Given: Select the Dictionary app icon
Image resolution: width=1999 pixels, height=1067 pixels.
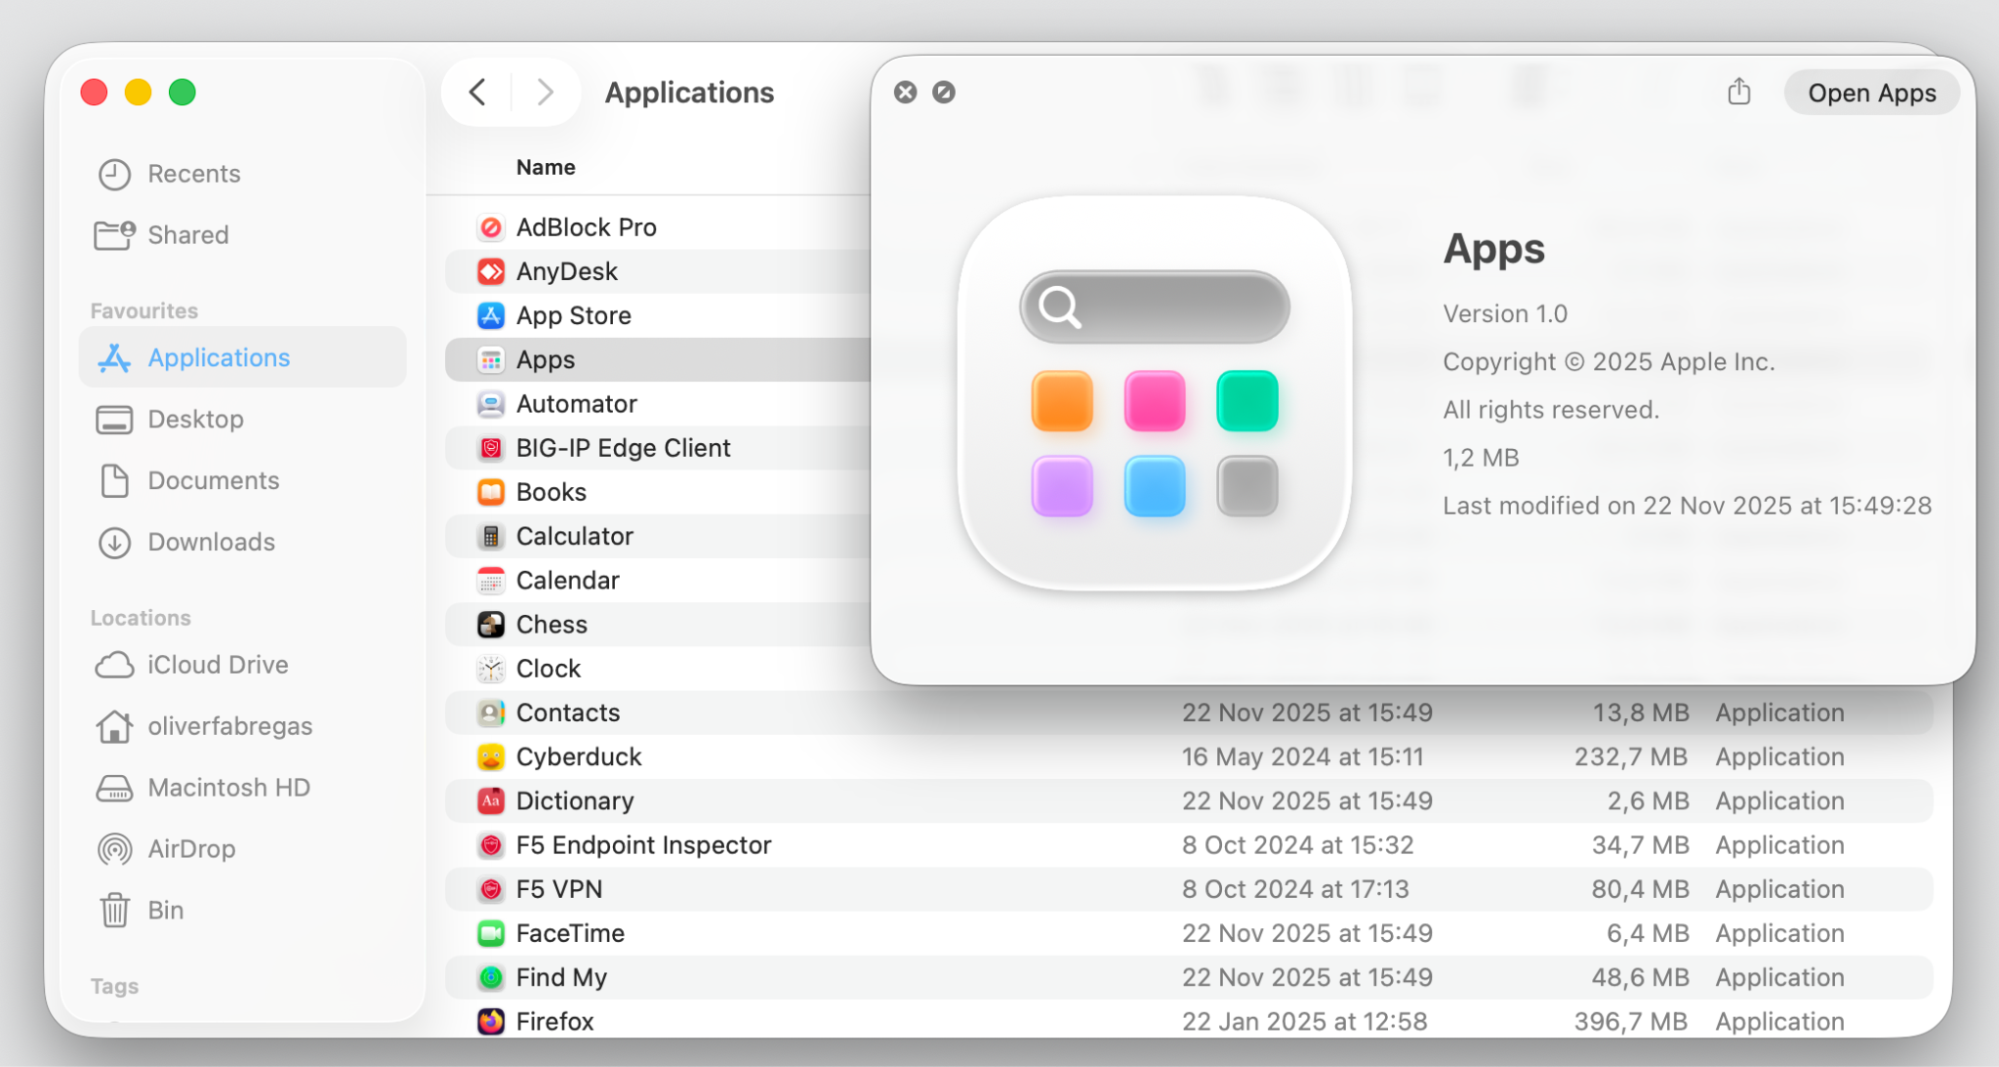Looking at the screenshot, I should 490,801.
